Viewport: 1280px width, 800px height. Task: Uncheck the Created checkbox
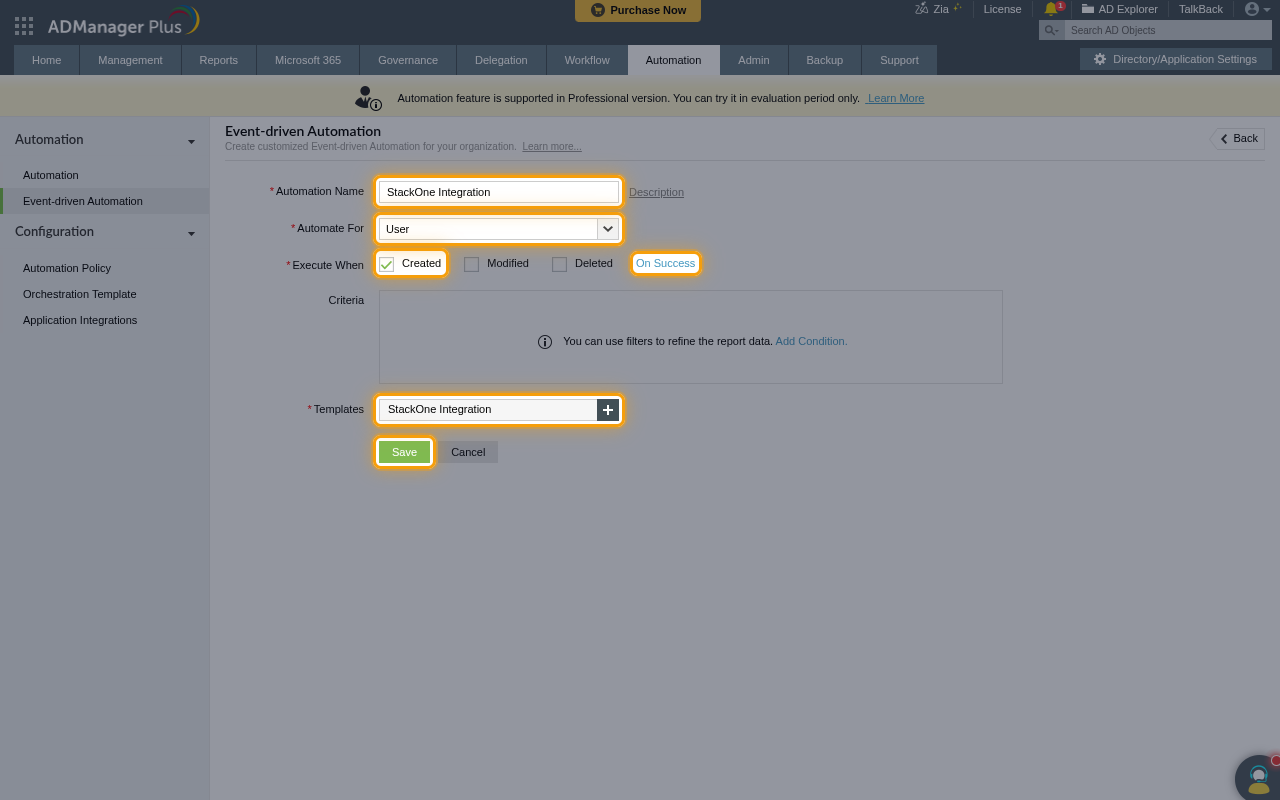[387, 264]
